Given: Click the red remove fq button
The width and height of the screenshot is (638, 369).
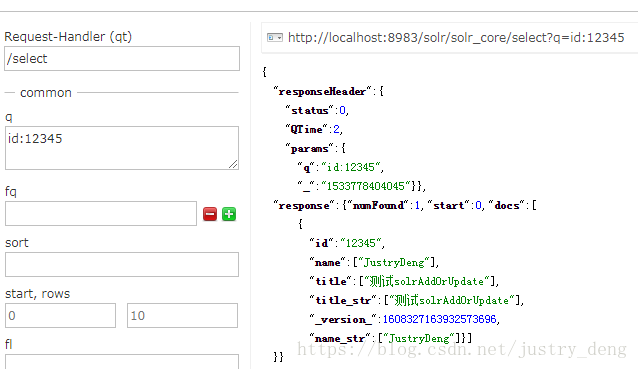Looking at the screenshot, I should coord(210,214).
